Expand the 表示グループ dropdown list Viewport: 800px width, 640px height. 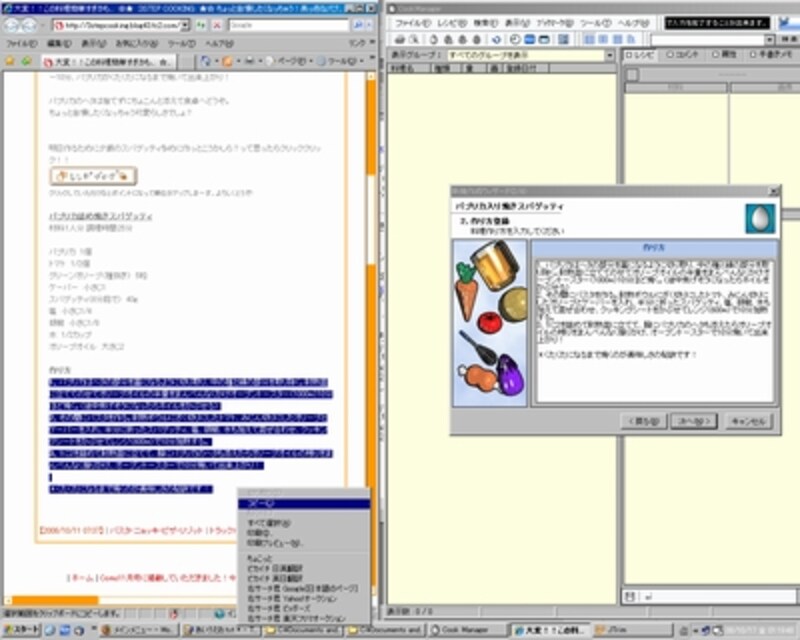click(611, 55)
